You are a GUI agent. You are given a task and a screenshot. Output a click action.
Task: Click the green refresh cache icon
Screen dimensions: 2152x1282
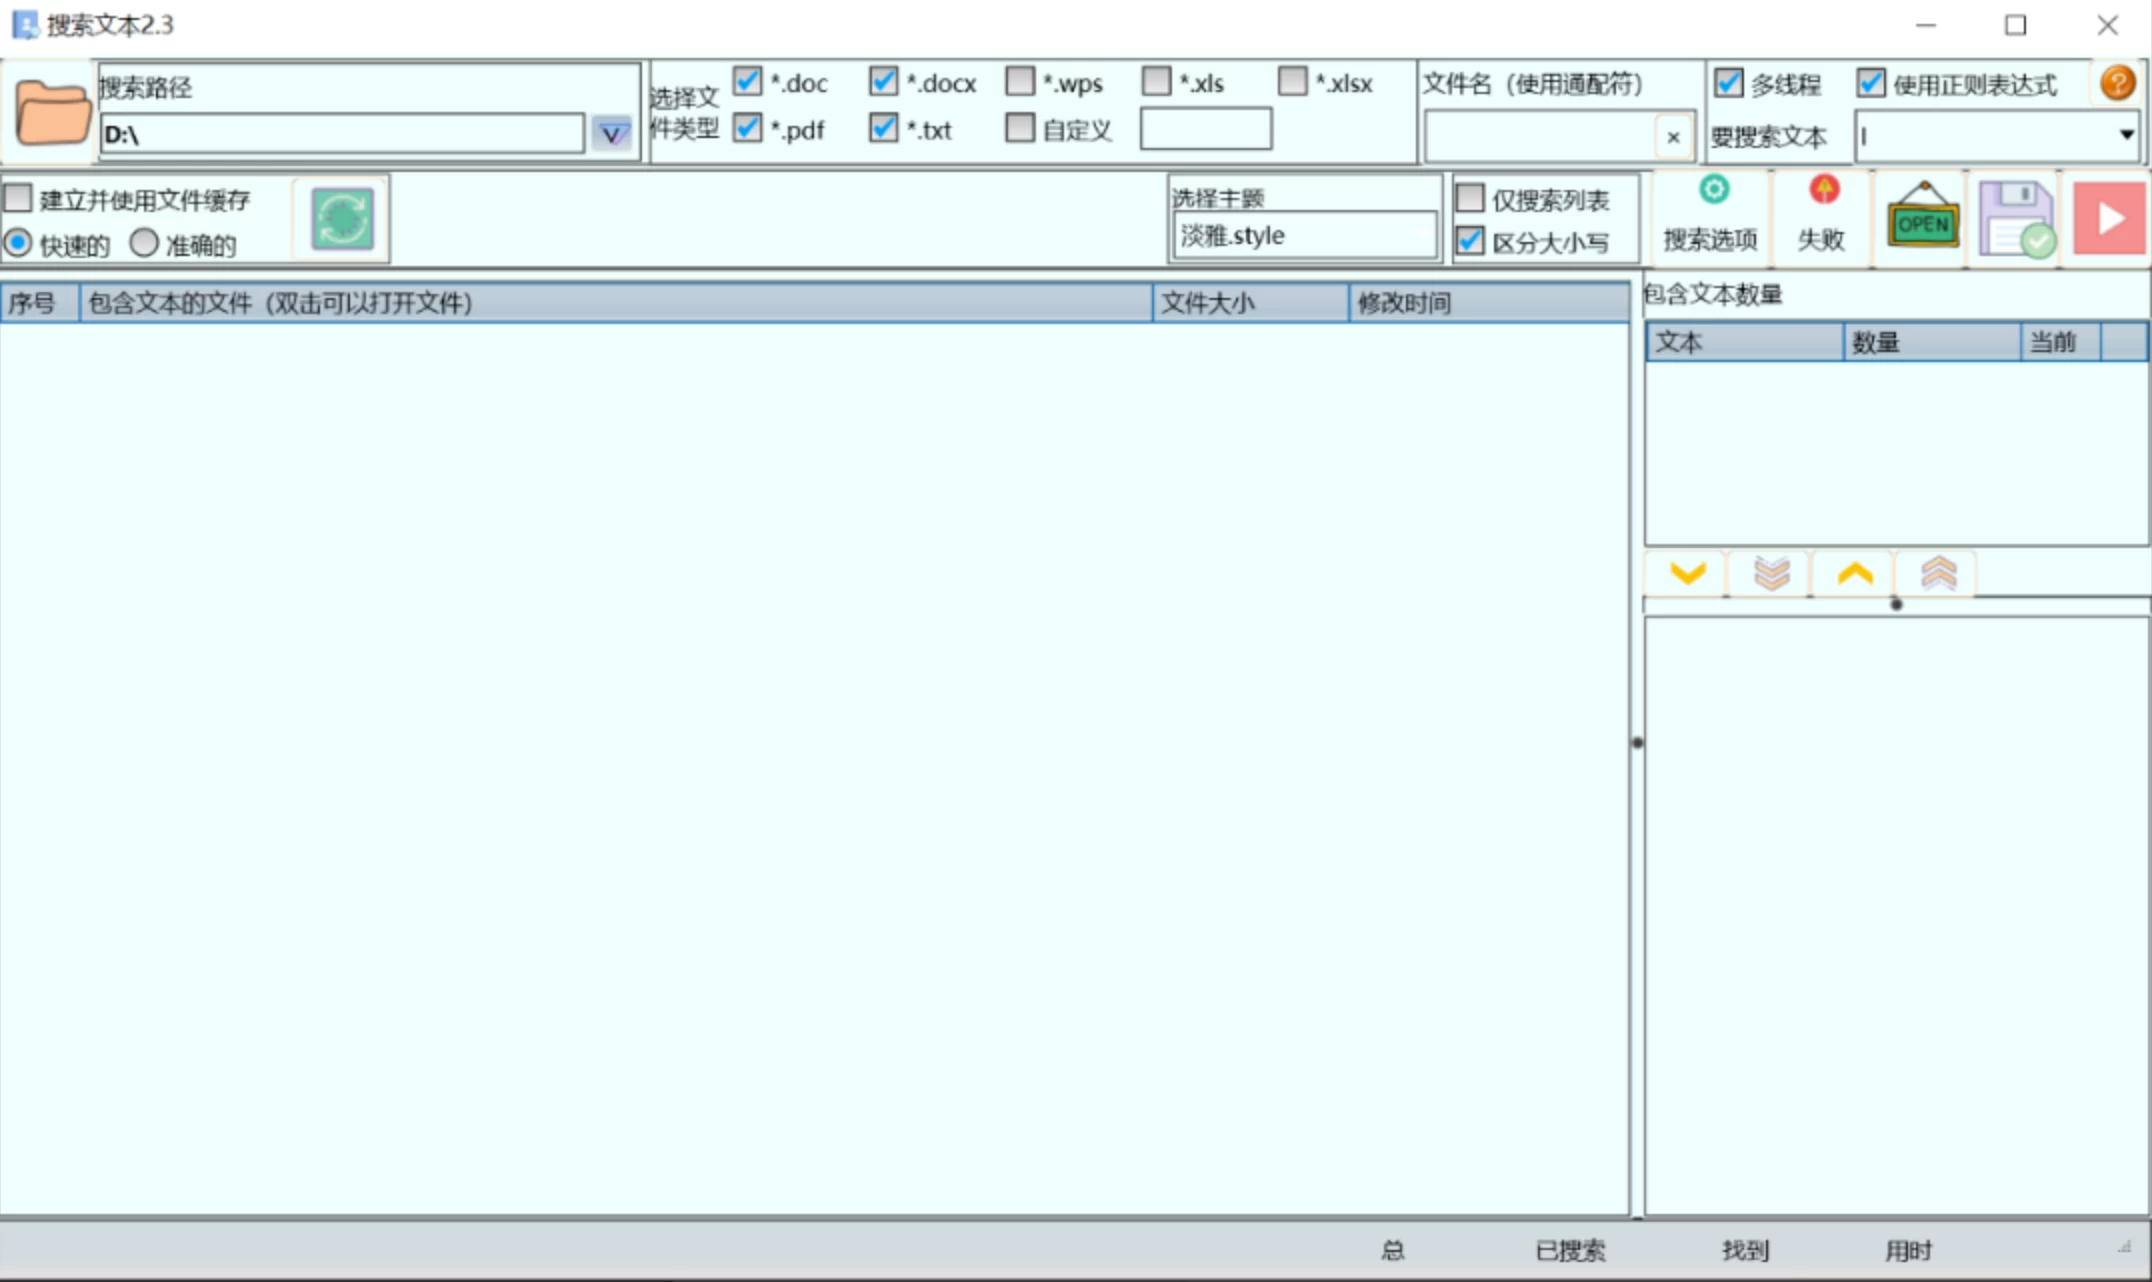[x=342, y=218]
